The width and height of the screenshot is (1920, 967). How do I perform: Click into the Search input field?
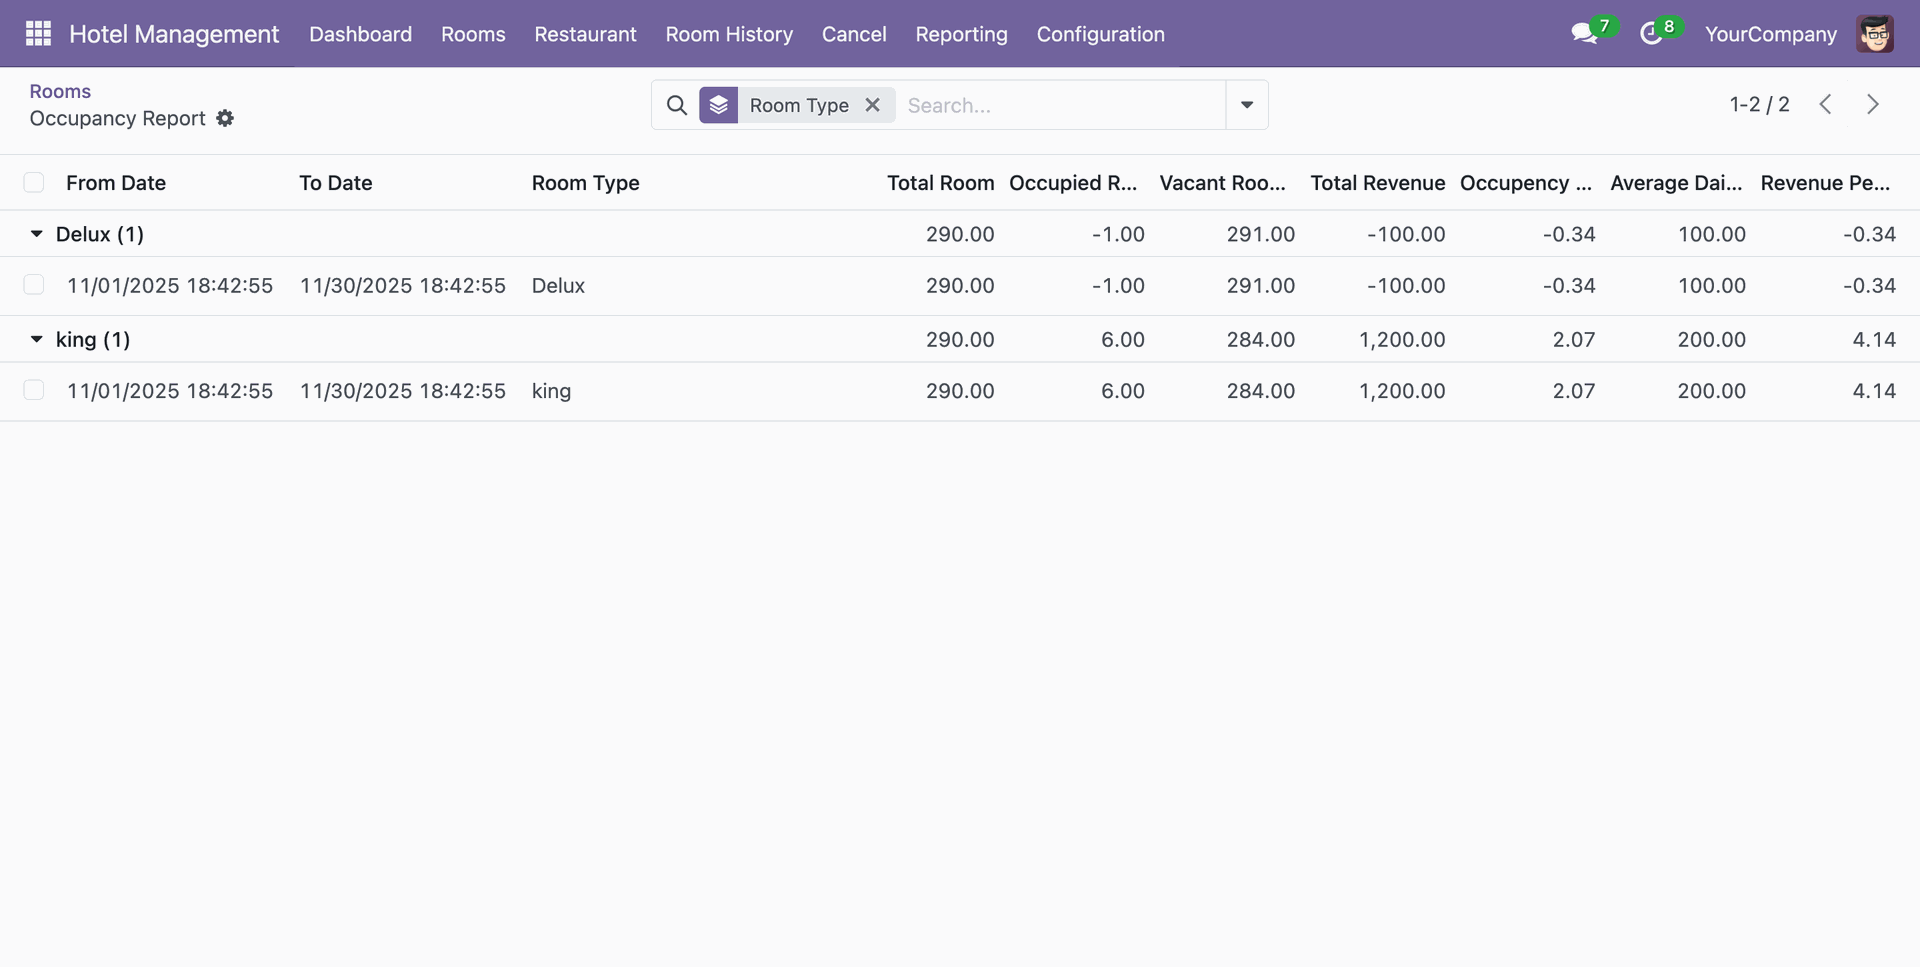(1060, 105)
